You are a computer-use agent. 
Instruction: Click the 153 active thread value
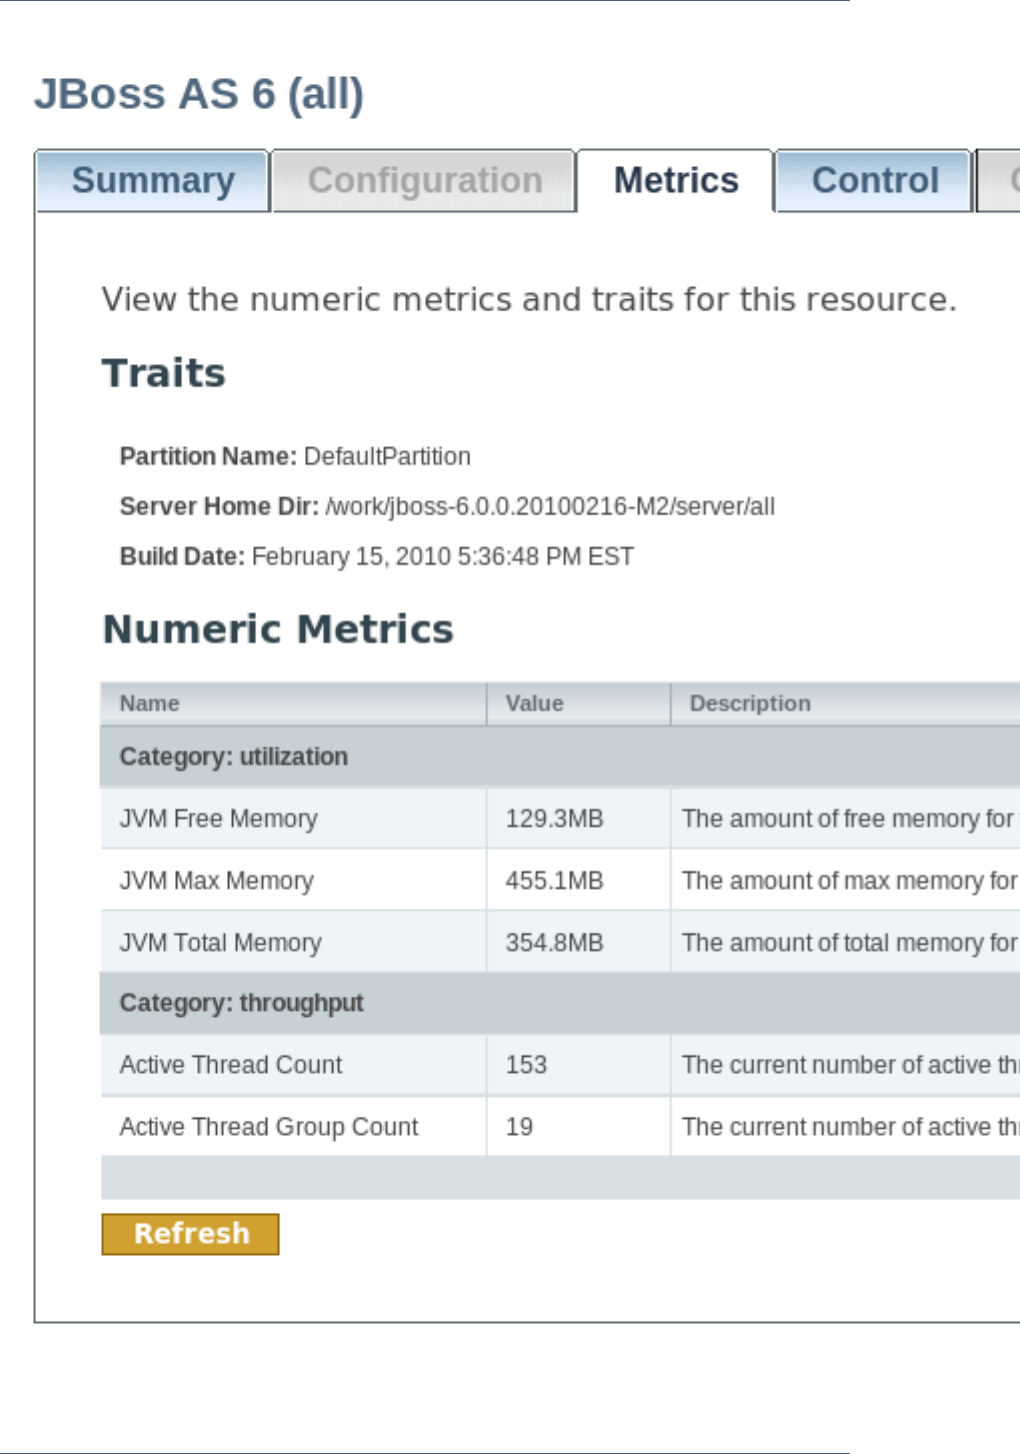pyautogui.click(x=527, y=1065)
